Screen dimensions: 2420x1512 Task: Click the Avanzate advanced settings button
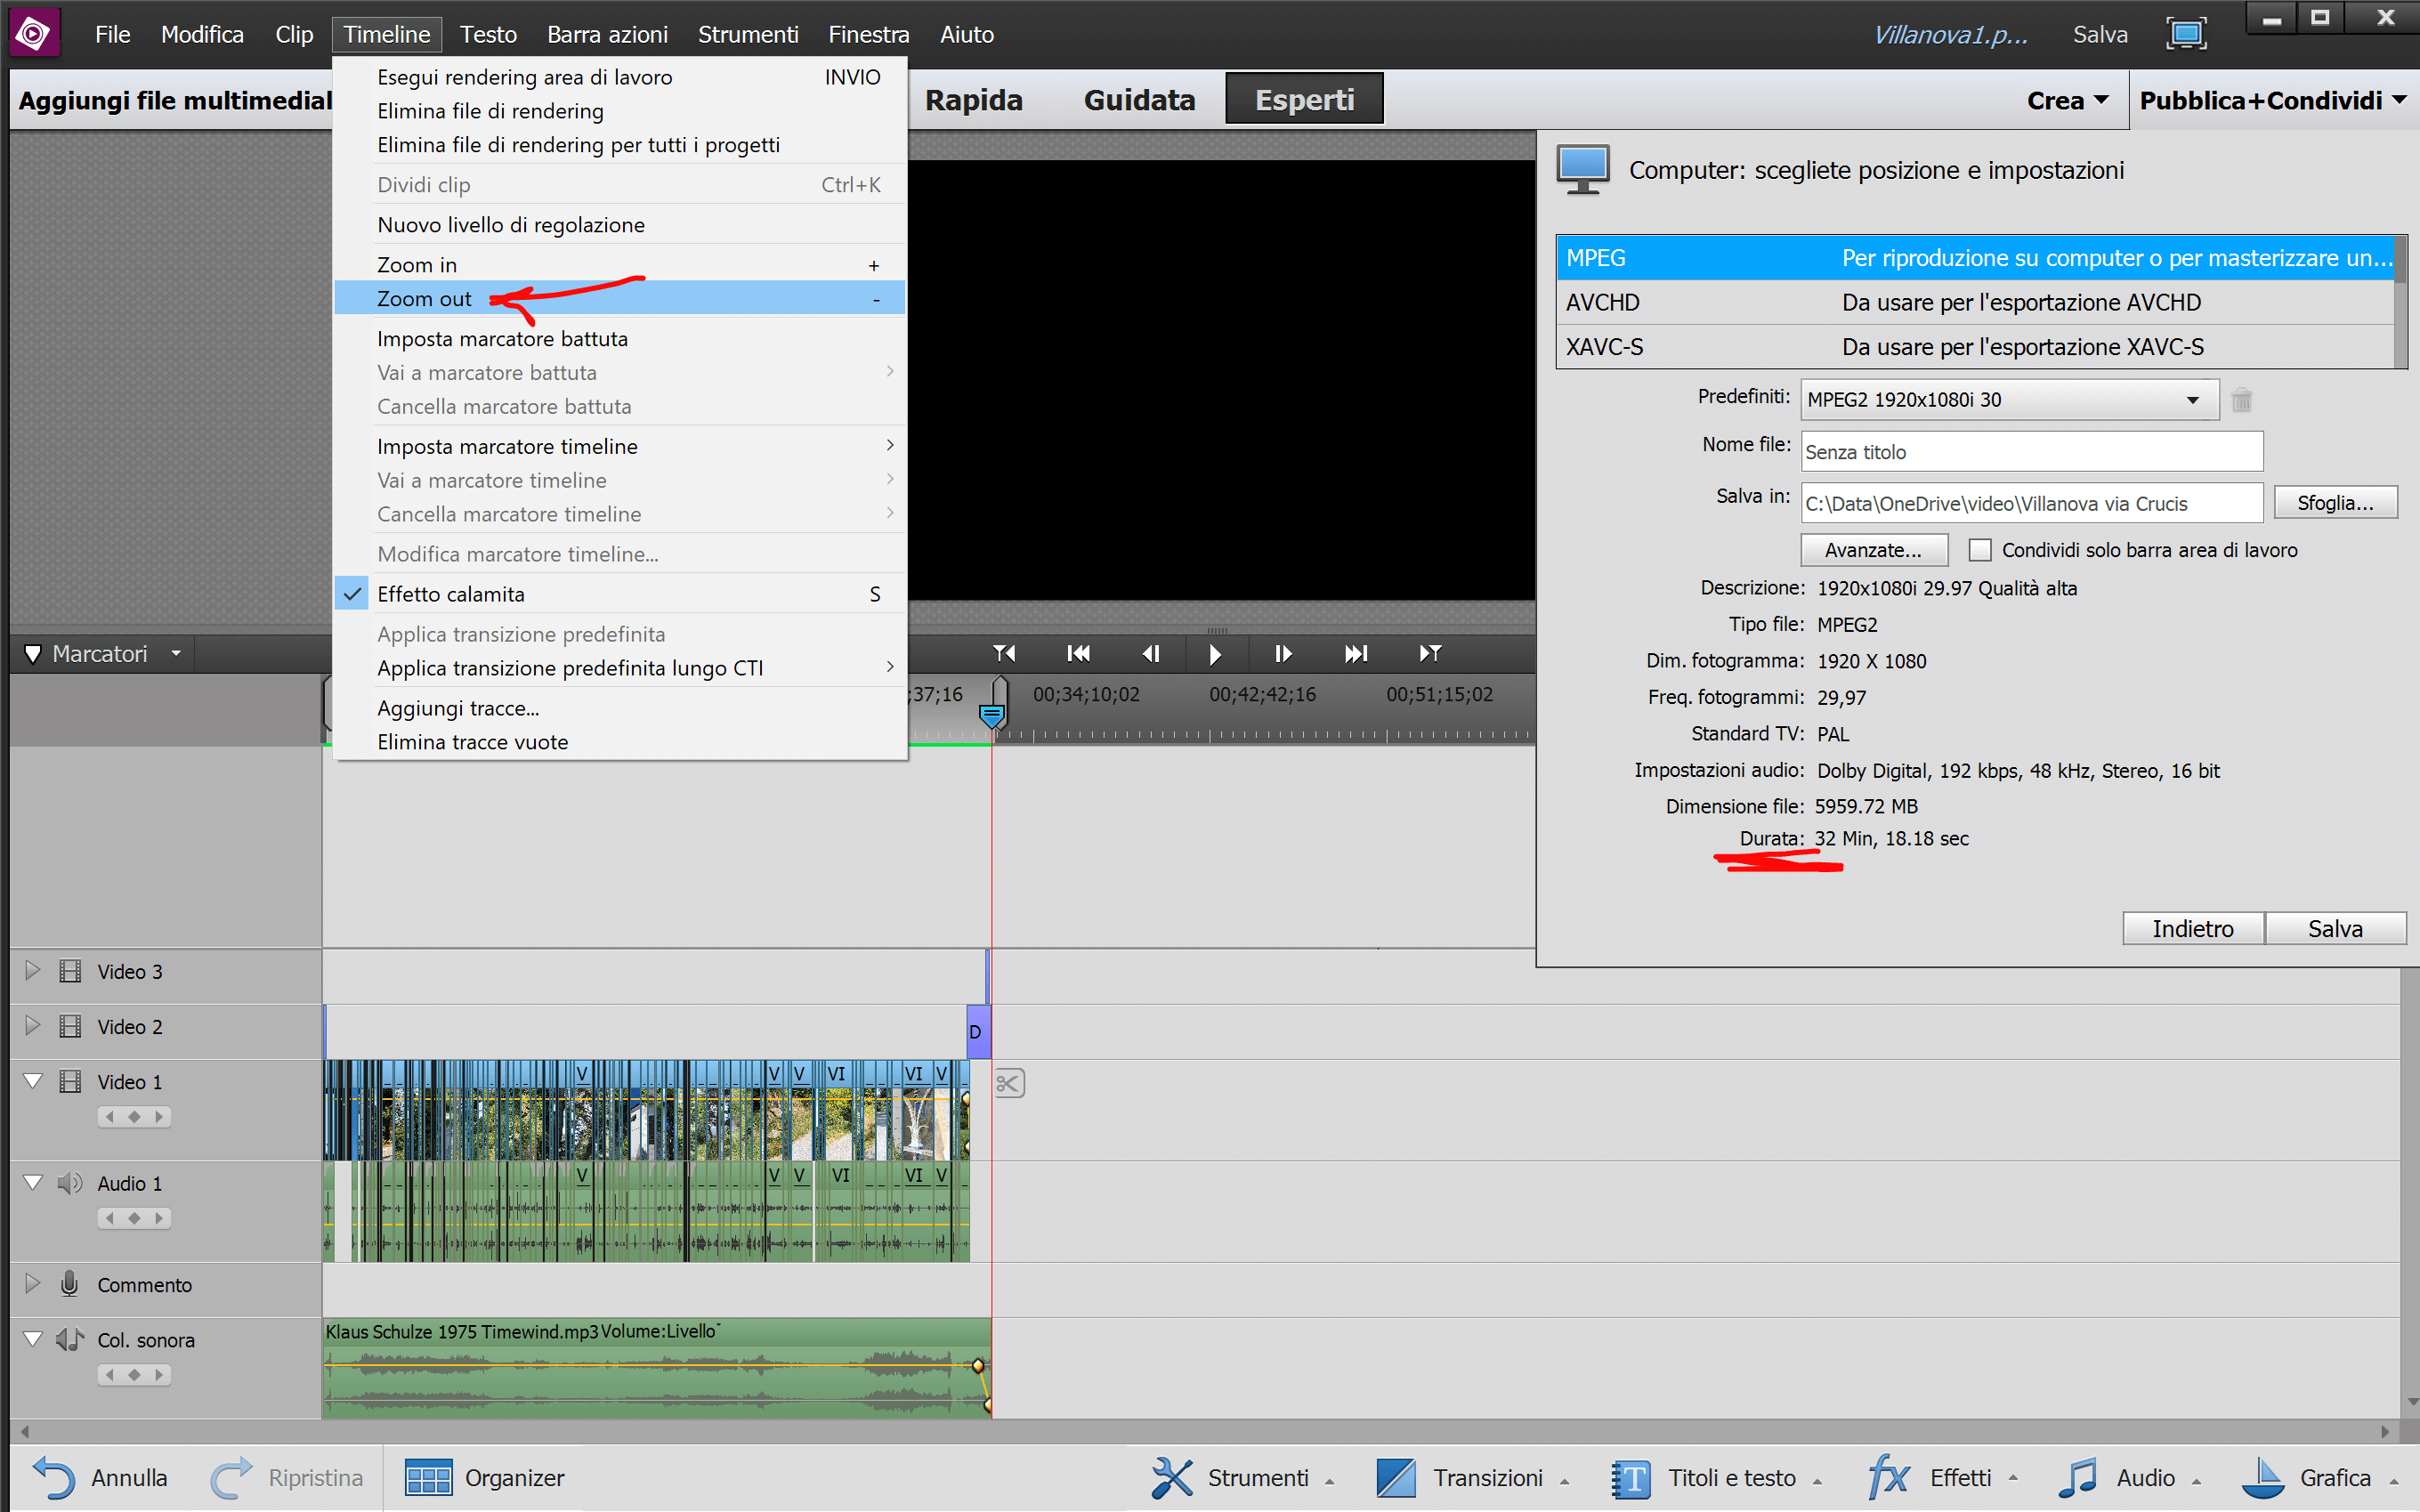(1873, 550)
